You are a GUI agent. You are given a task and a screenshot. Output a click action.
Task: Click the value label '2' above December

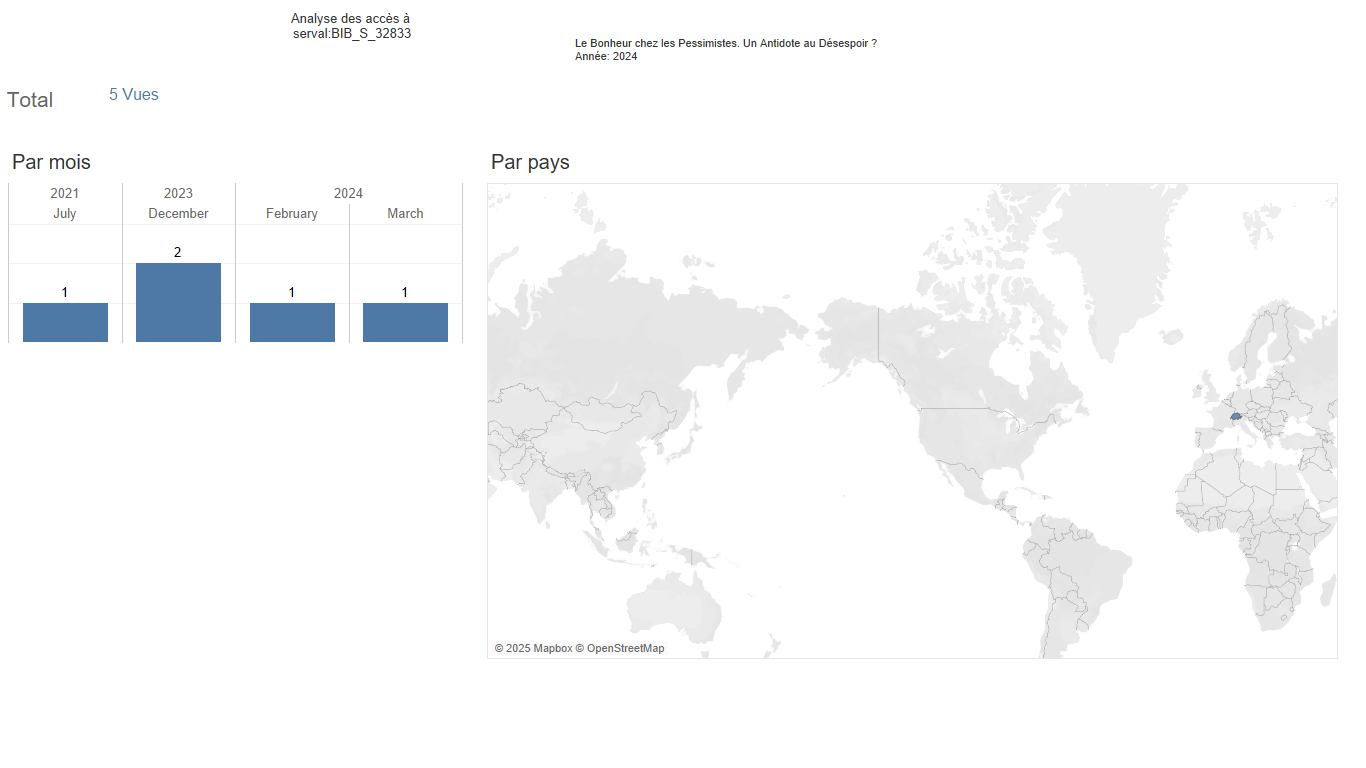pyautogui.click(x=178, y=252)
